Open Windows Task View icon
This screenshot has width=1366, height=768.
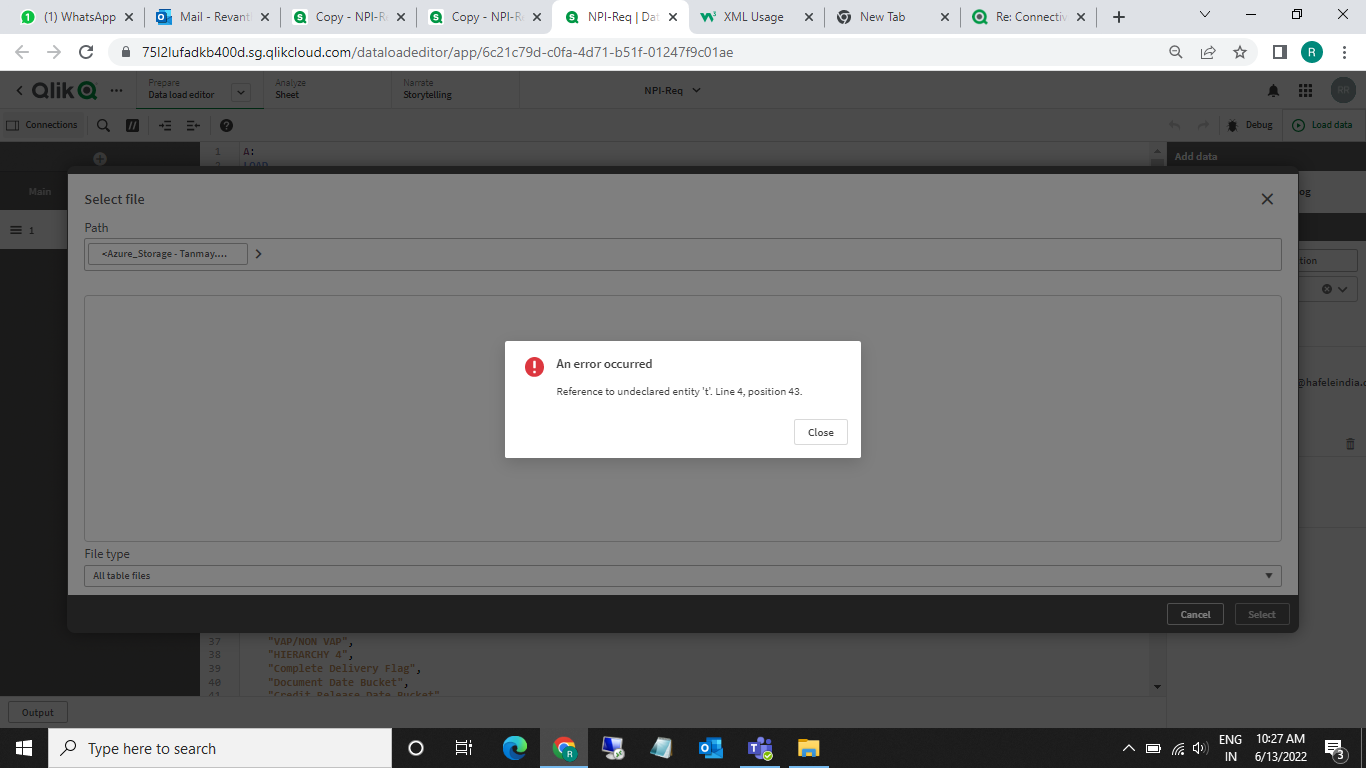coord(464,748)
